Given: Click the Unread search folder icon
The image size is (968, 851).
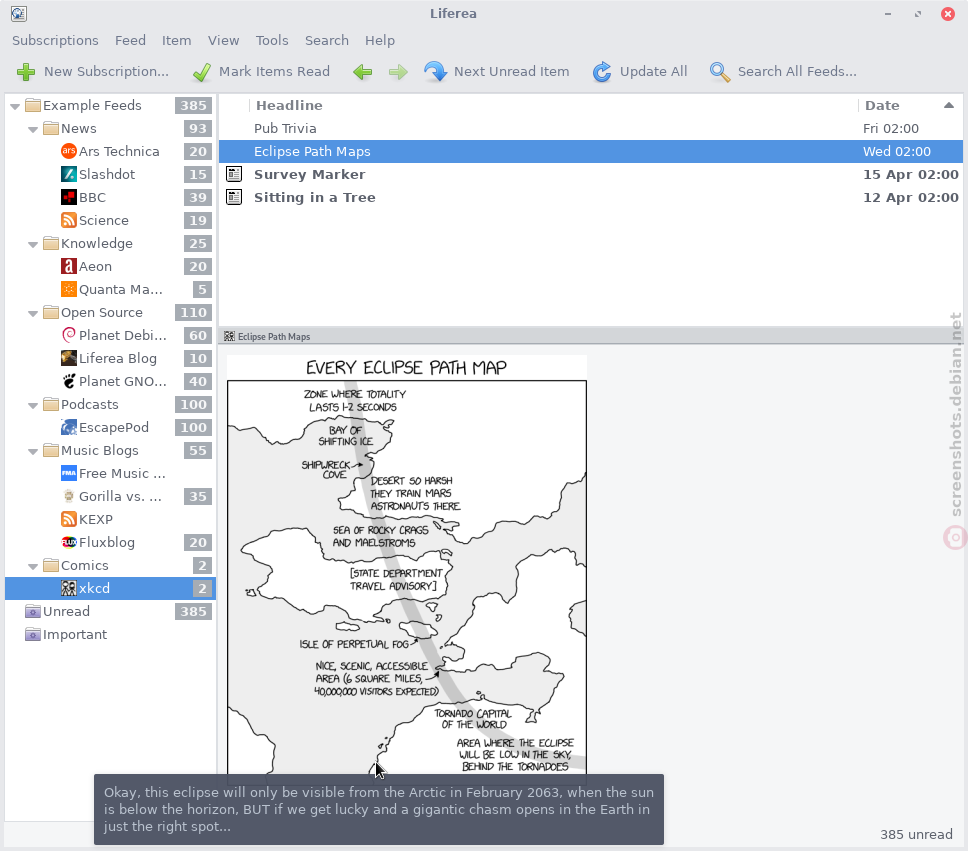Looking at the screenshot, I should [x=33, y=611].
